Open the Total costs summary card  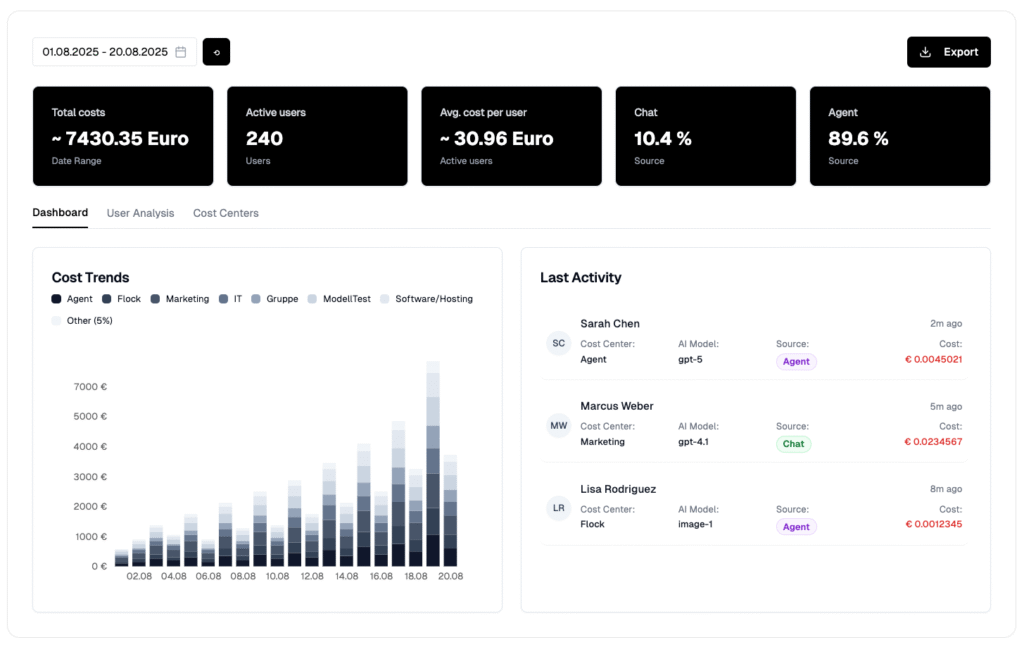[x=123, y=136]
